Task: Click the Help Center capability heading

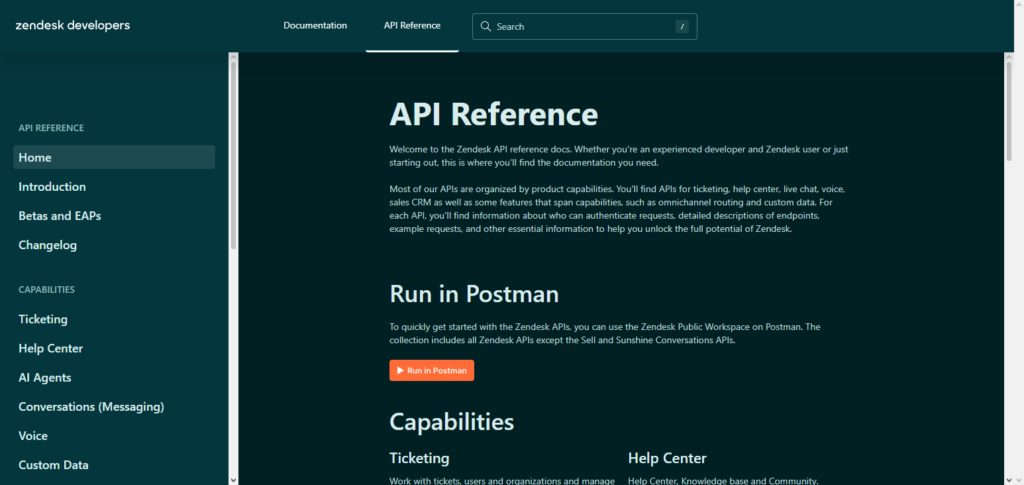Action: click(x=667, y=458)
